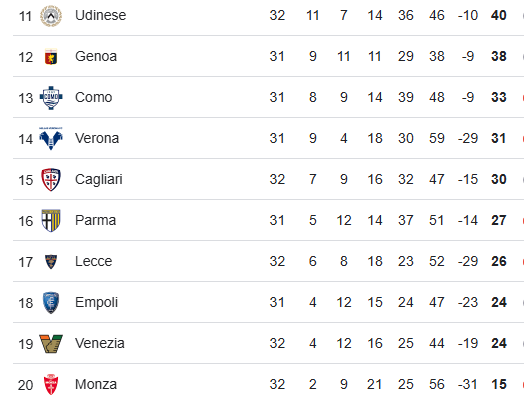Click the Verona club crest
Screen dimensions: 524x395
[x=51, y=138]
